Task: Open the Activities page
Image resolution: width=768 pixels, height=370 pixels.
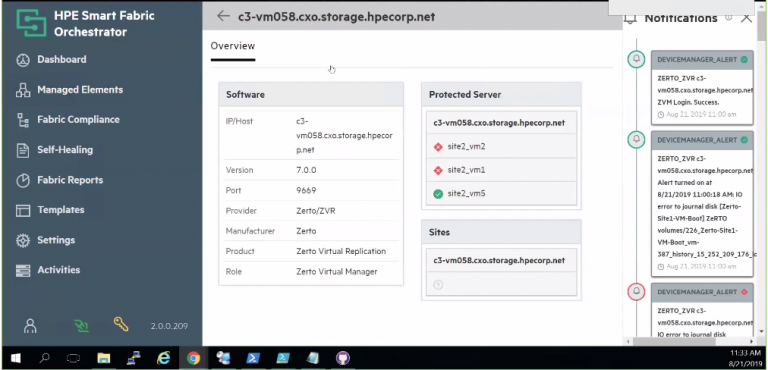Action: (48, 270)
